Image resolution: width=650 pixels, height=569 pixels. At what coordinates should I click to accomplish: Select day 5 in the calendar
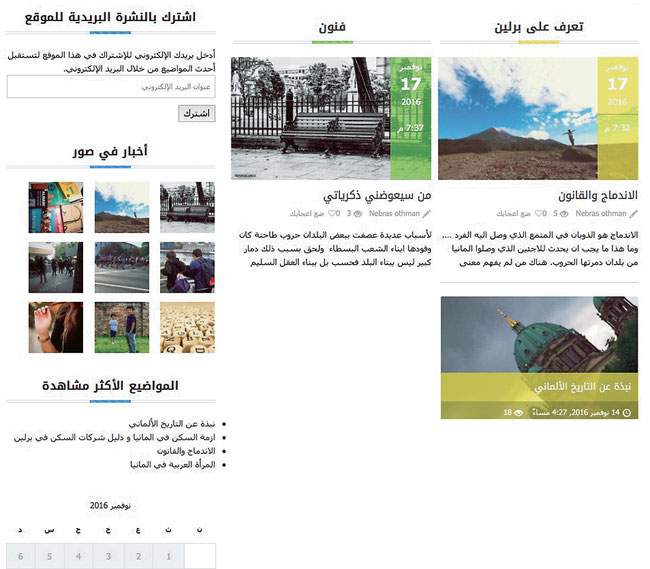(50, 556)
